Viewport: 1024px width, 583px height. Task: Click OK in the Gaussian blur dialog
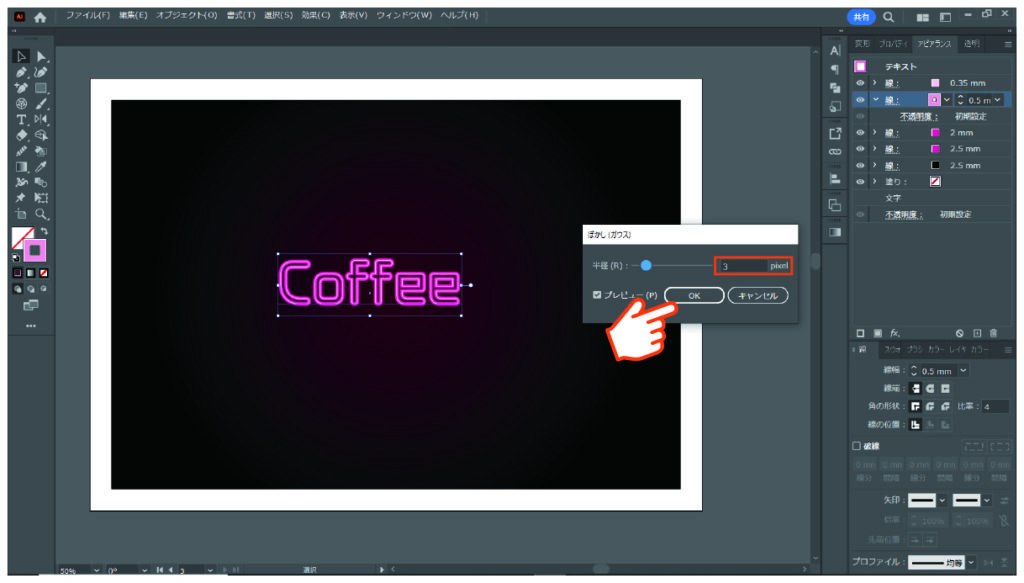pos(694,296)
